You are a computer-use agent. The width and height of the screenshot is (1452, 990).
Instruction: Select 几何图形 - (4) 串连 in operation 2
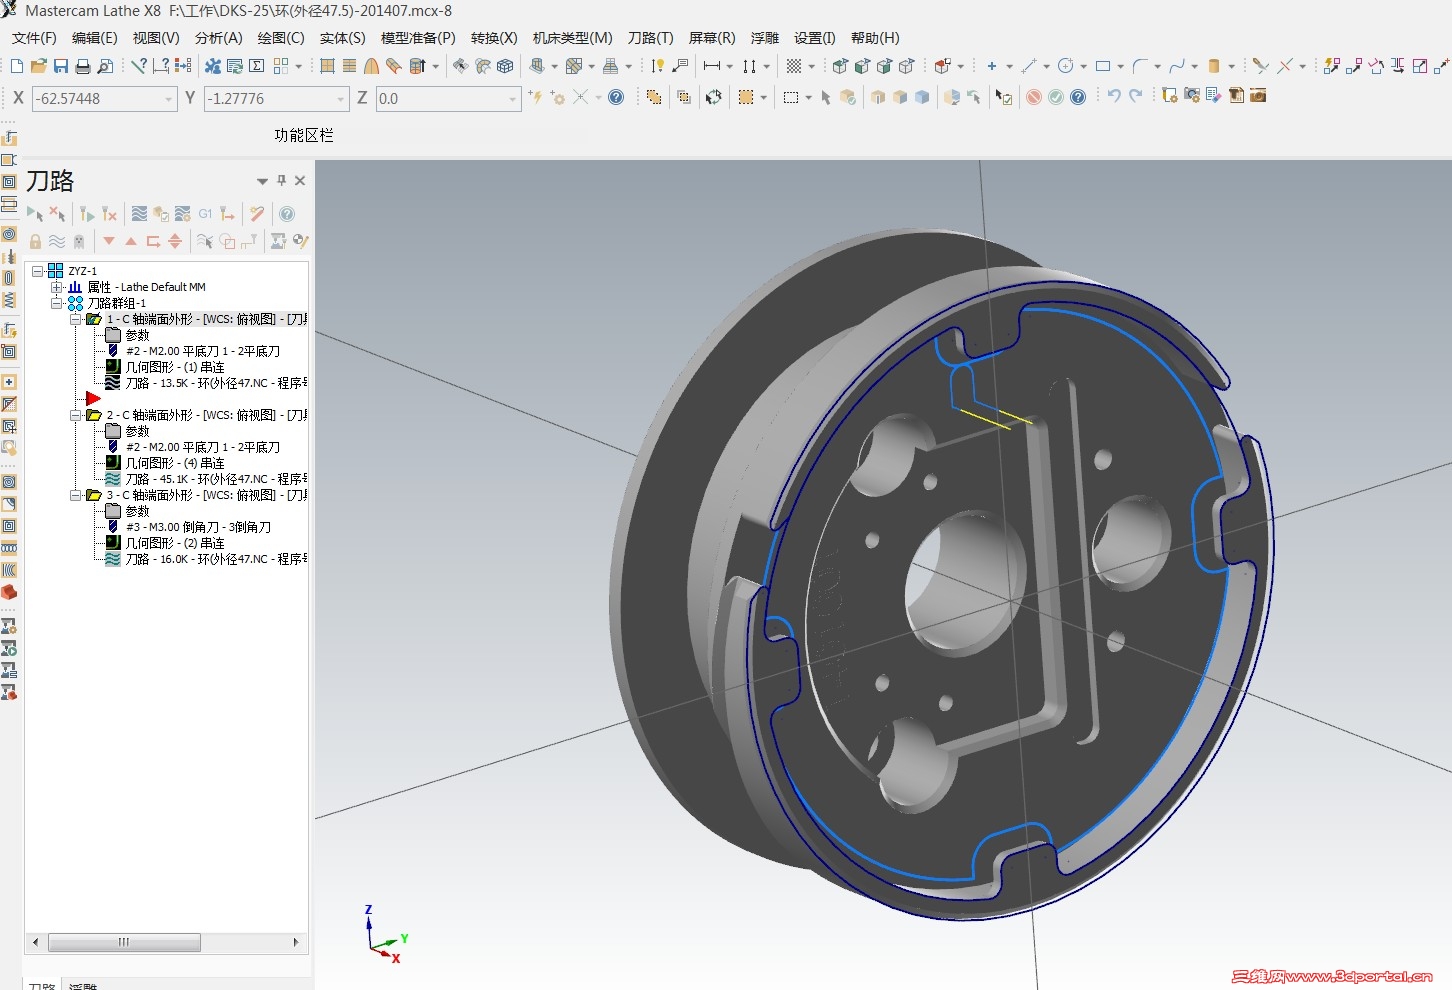(175, 463)
